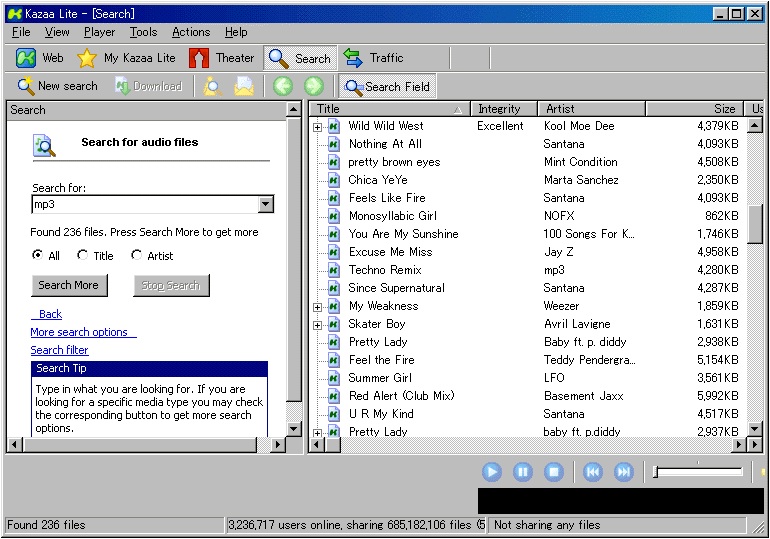This screenshot has height=539, width=770.
Task: Select the You Are My Sunshine result
Action: 403,234
